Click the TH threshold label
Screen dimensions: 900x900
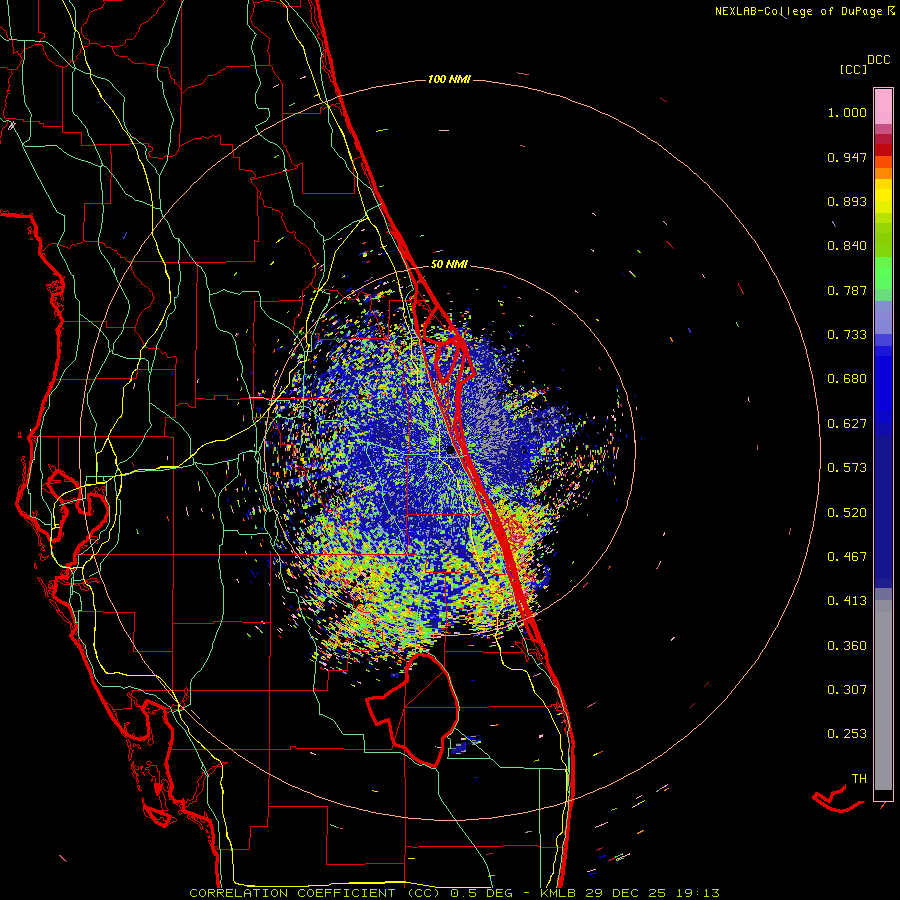pos(859,779)
